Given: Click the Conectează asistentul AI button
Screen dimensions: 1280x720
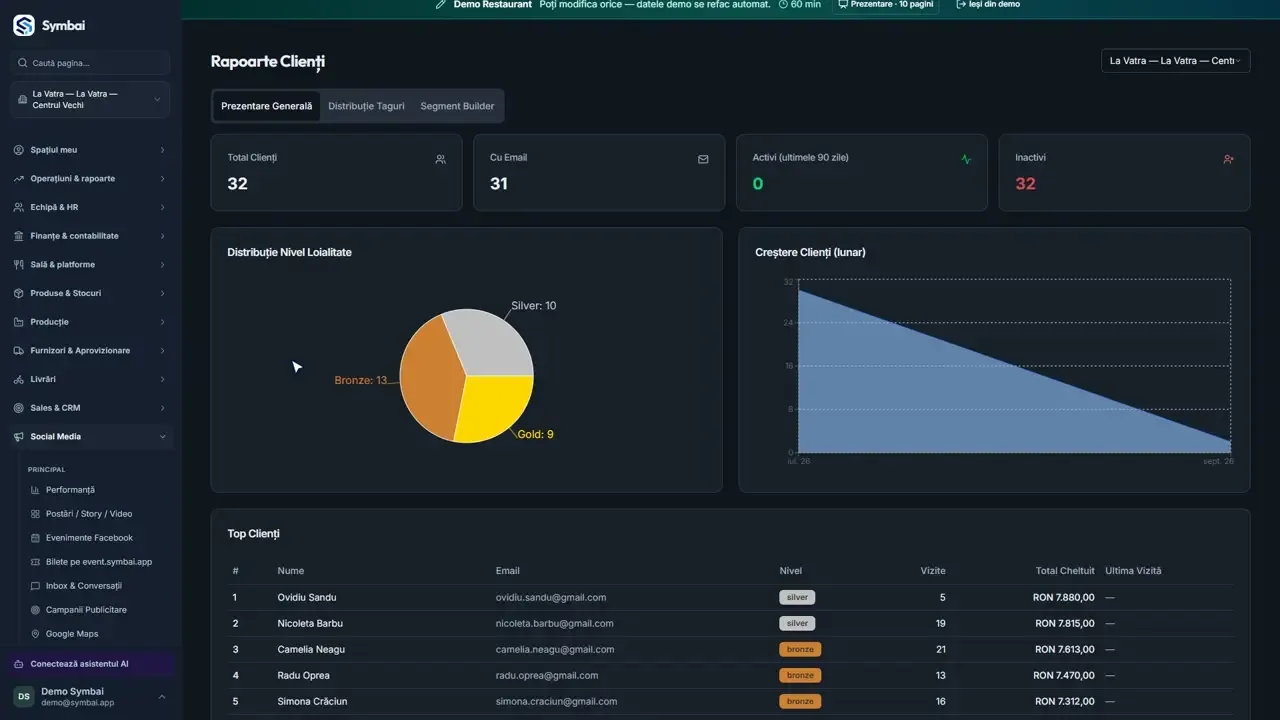Looking at the screenshot, I should point(90,664).
